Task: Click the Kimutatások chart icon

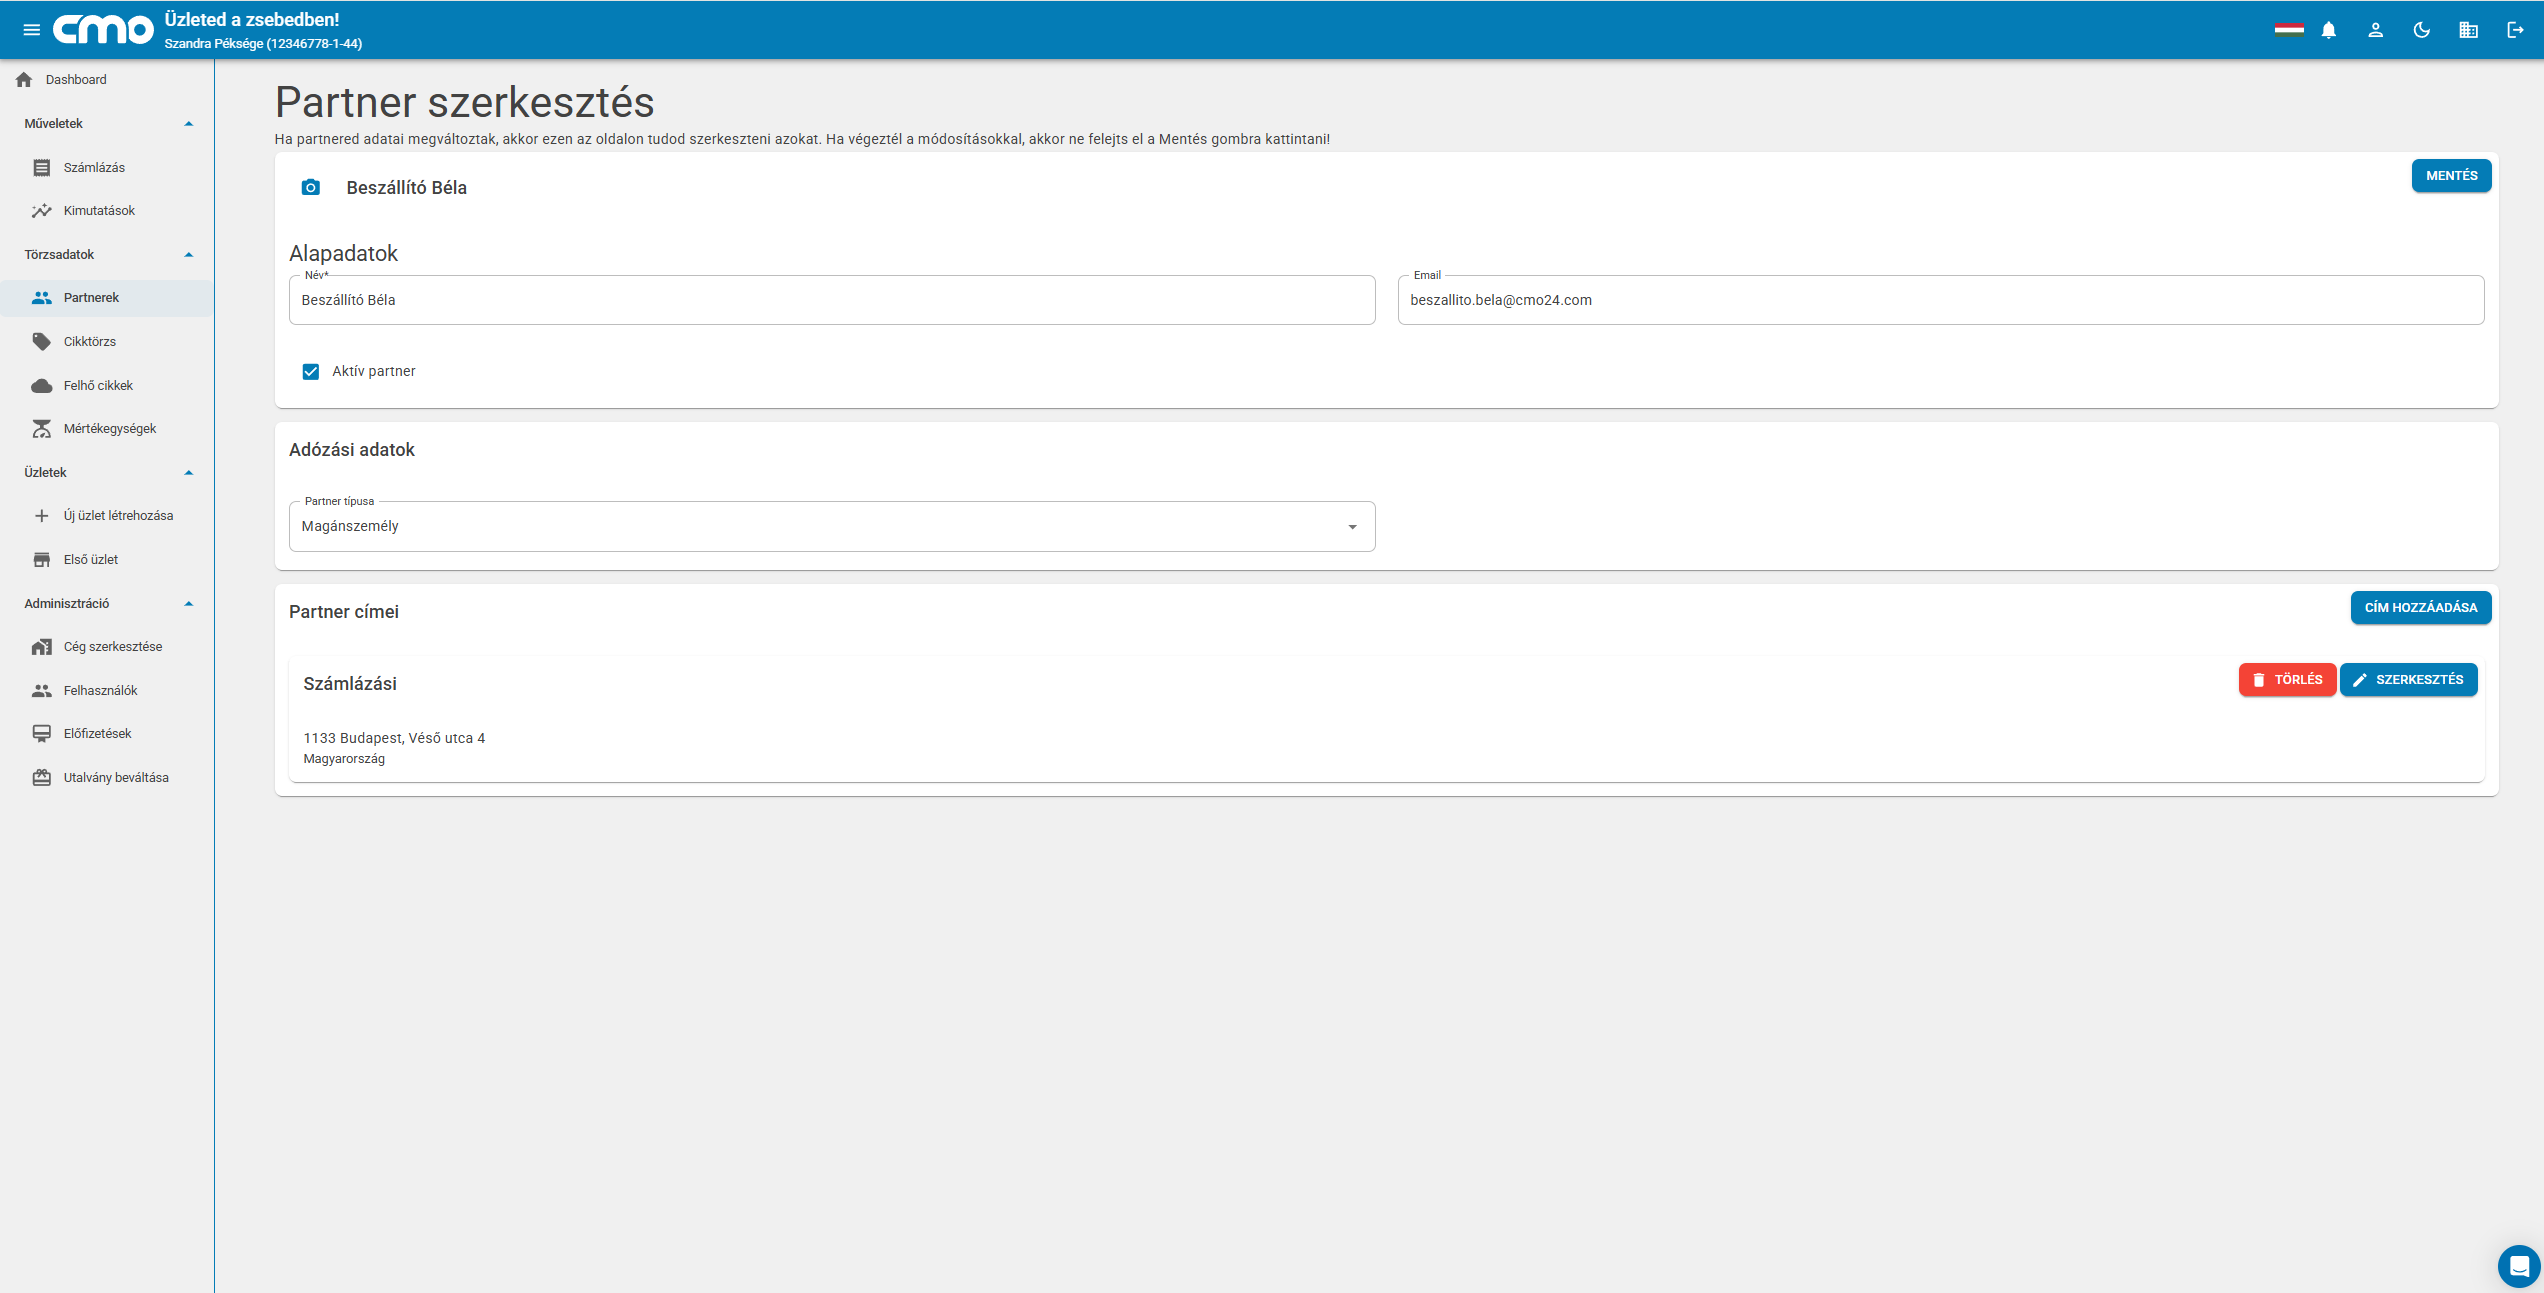Action: pyautogui.click(x=41, y=211)
